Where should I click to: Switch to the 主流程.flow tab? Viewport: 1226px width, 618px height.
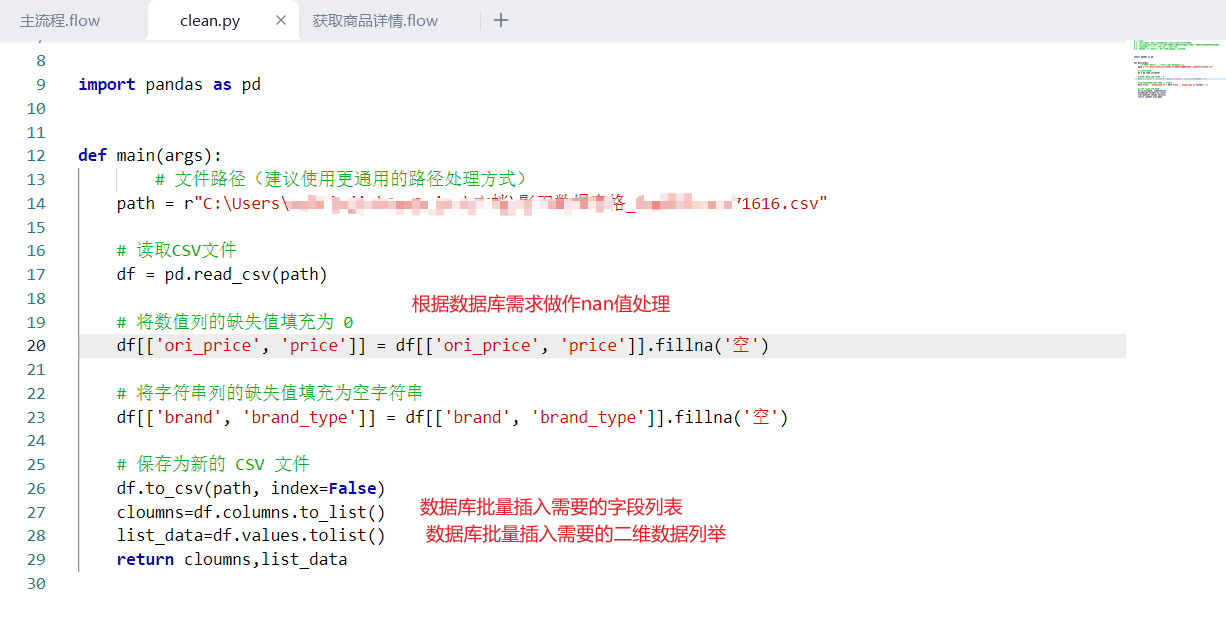click(60, 21)
